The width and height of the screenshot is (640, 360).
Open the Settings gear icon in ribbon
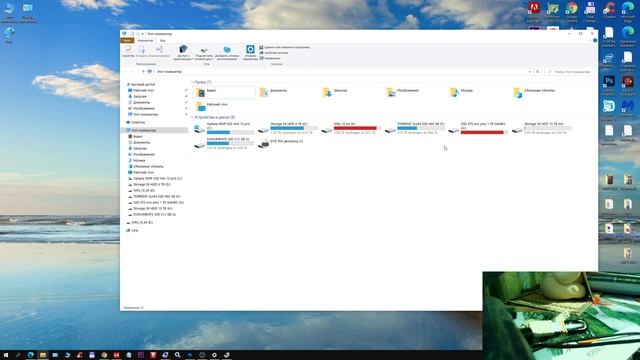pyautogui.click(x=250, y=49)
